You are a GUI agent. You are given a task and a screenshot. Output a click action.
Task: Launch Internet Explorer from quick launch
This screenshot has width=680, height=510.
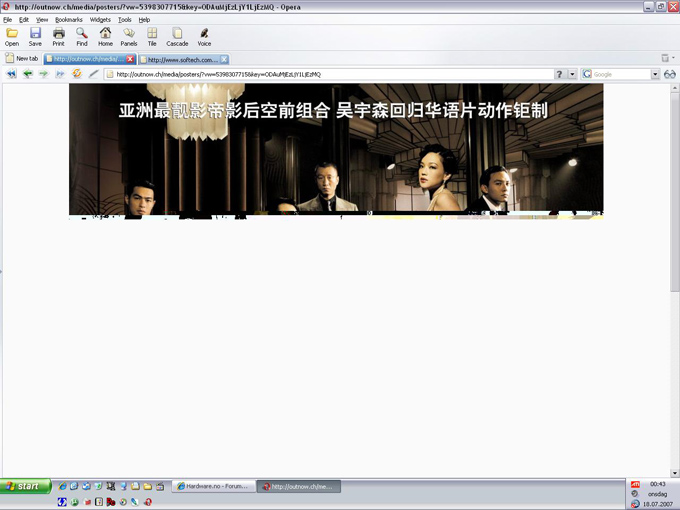tap(62, 486)
